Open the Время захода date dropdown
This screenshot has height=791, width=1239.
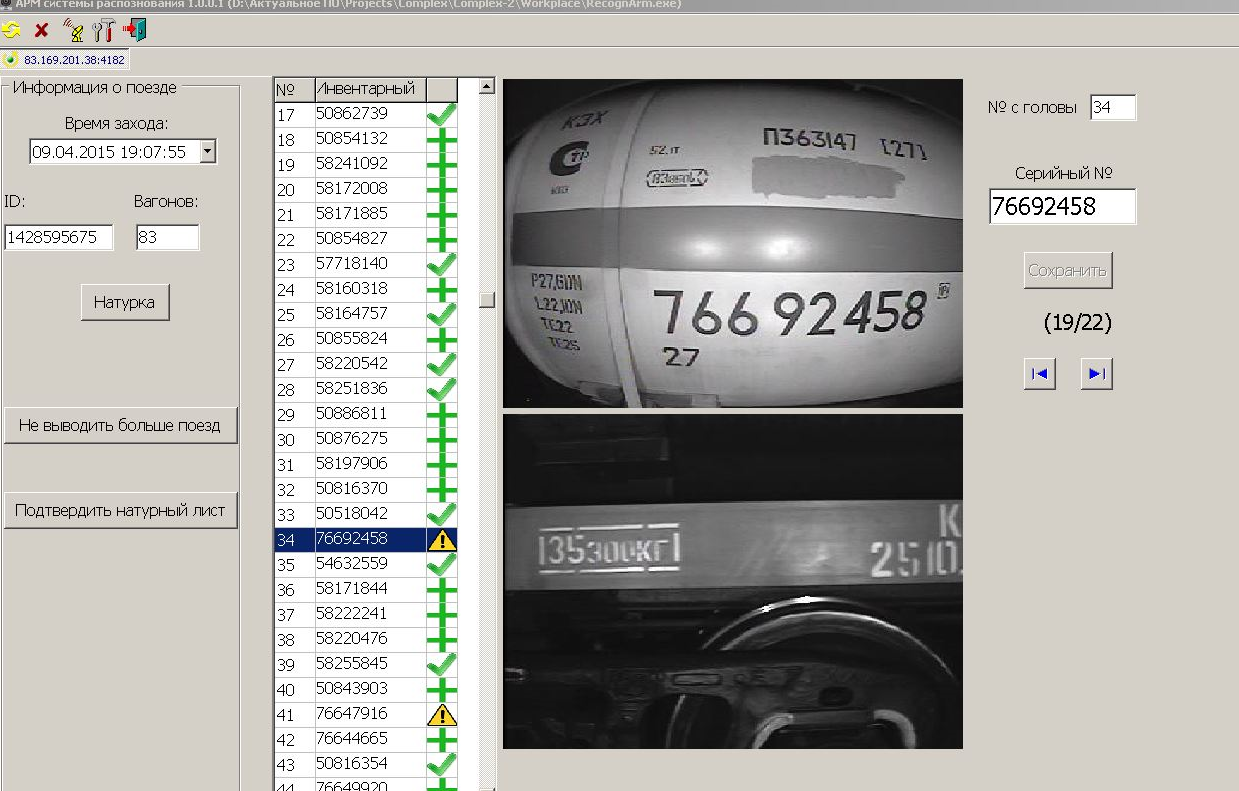click(x=208, y=152)
